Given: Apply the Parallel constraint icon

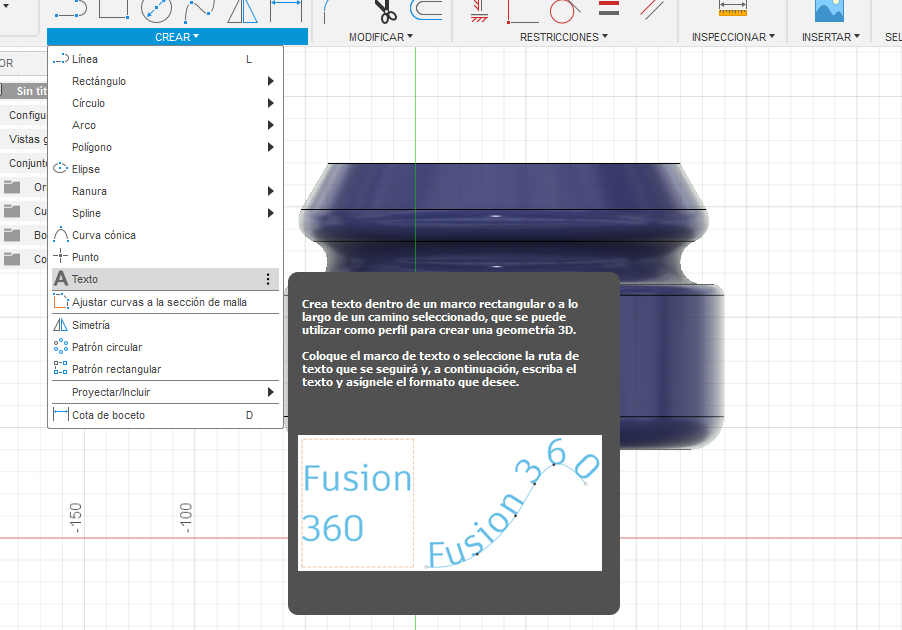Looking at the screenshot, I should tap(652, 9).
